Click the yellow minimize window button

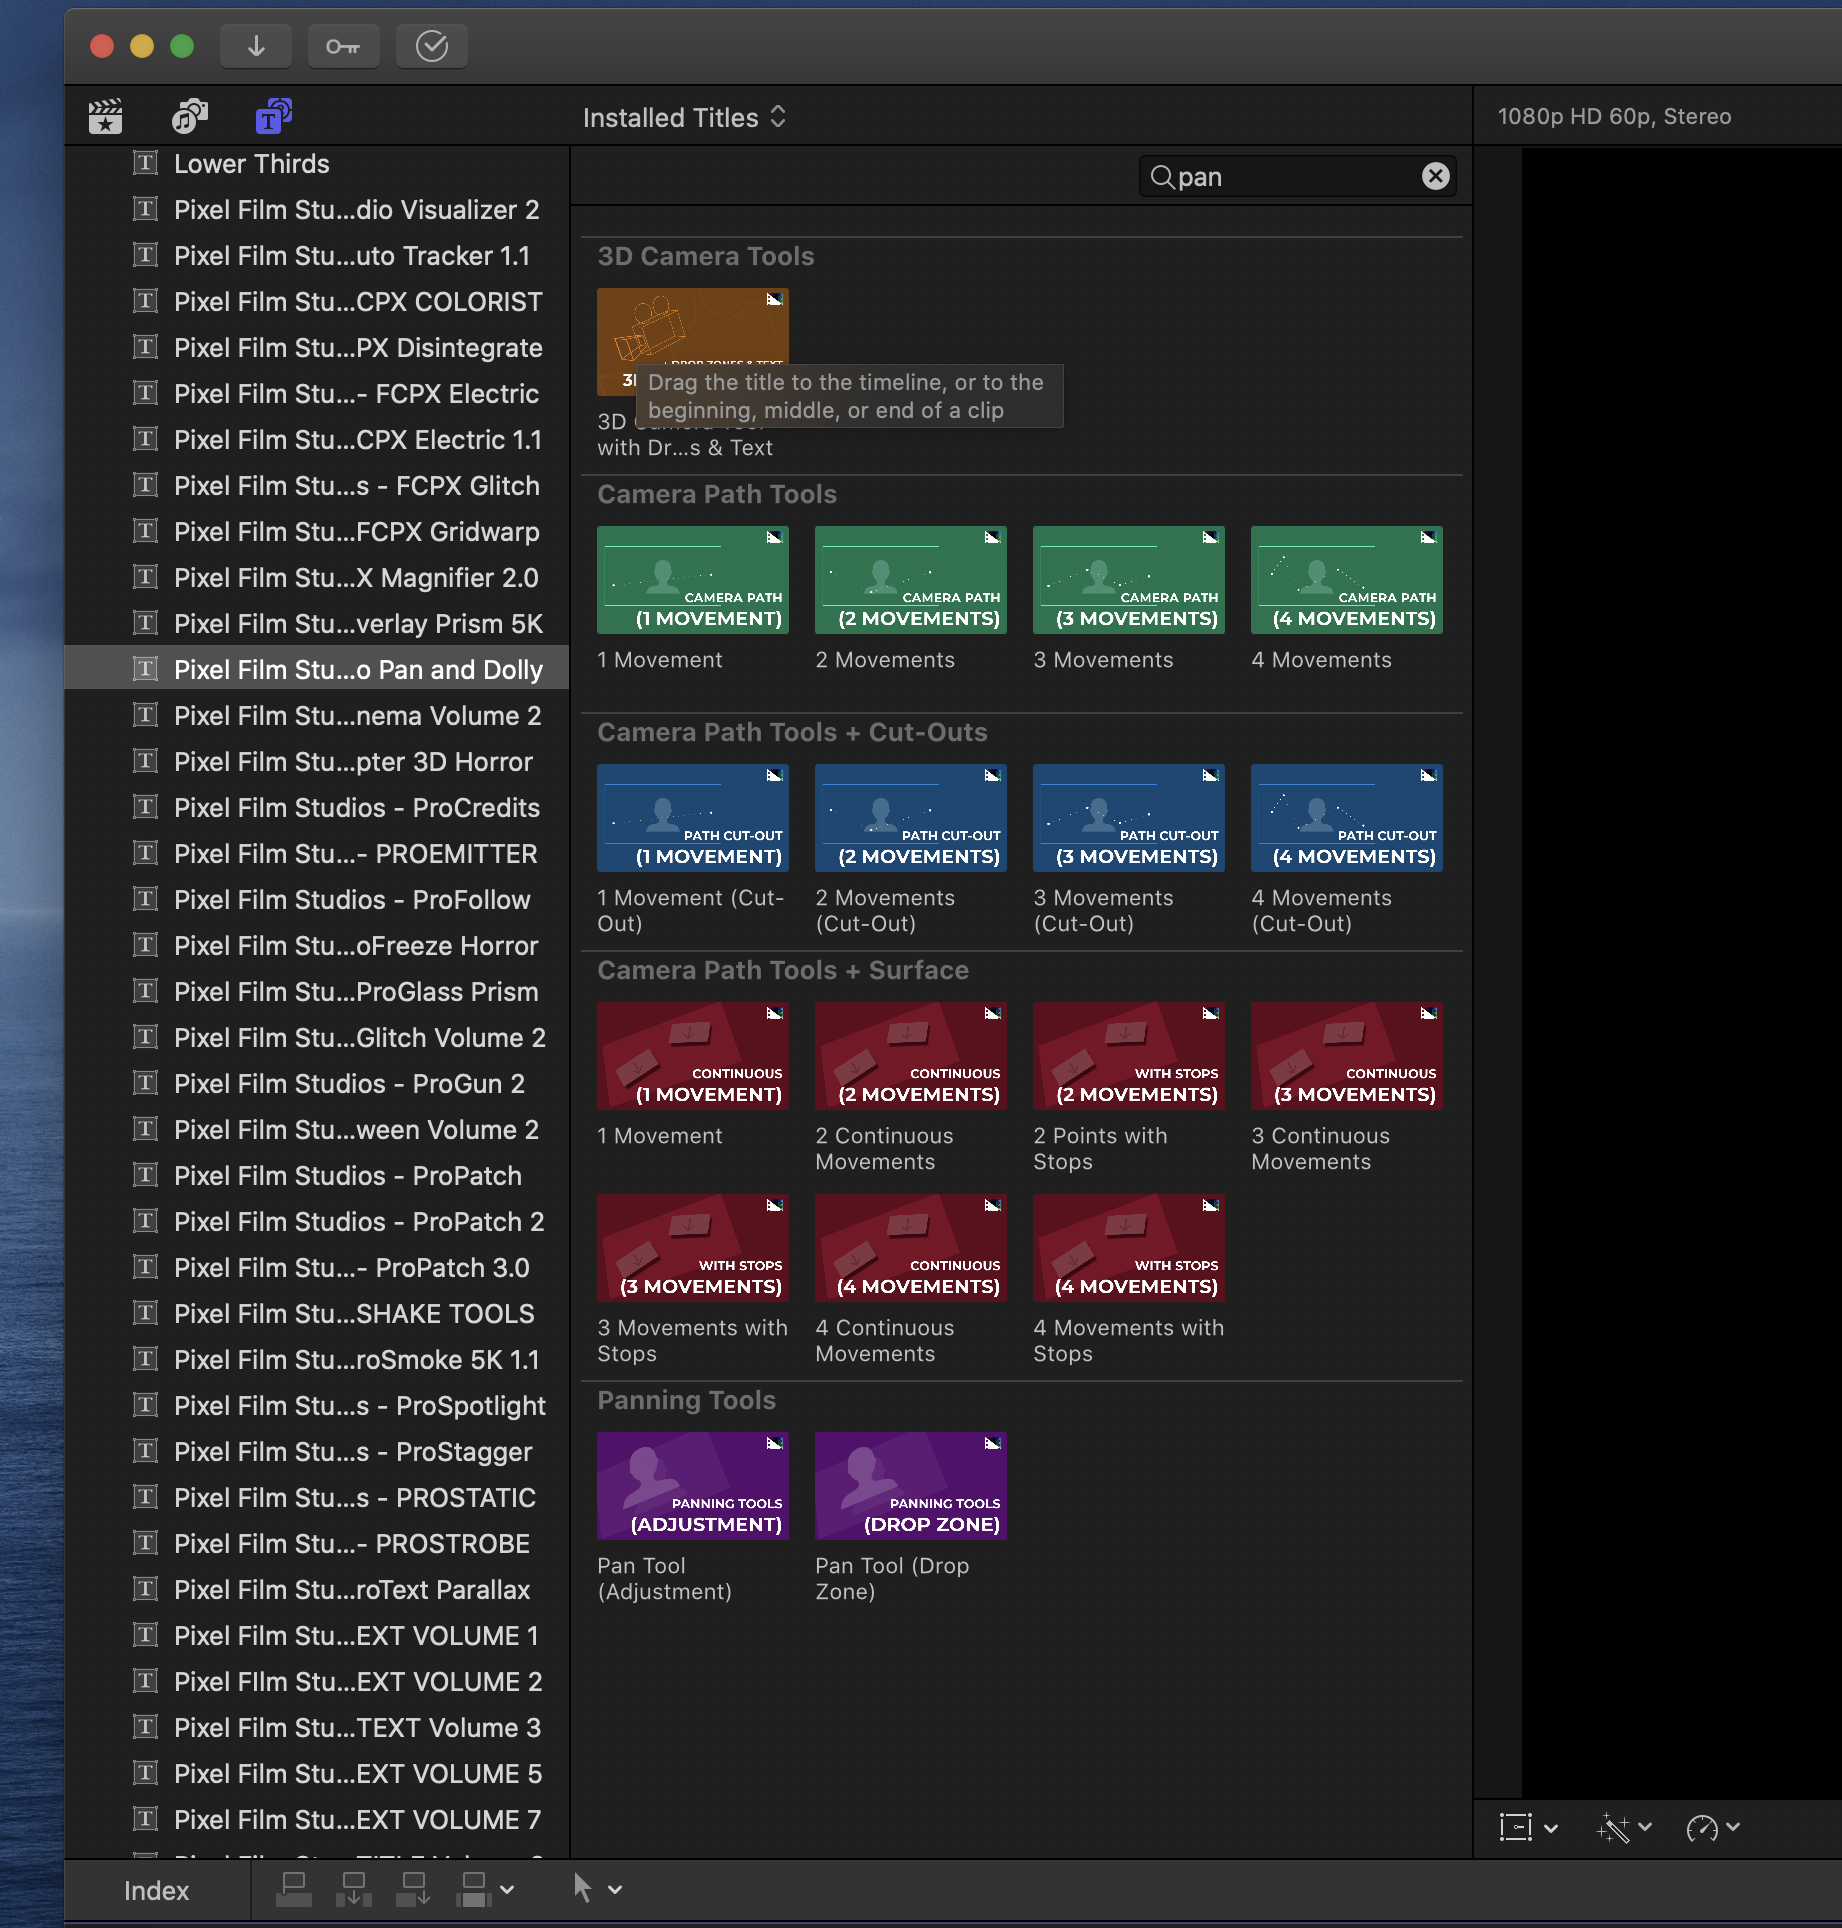142,46
